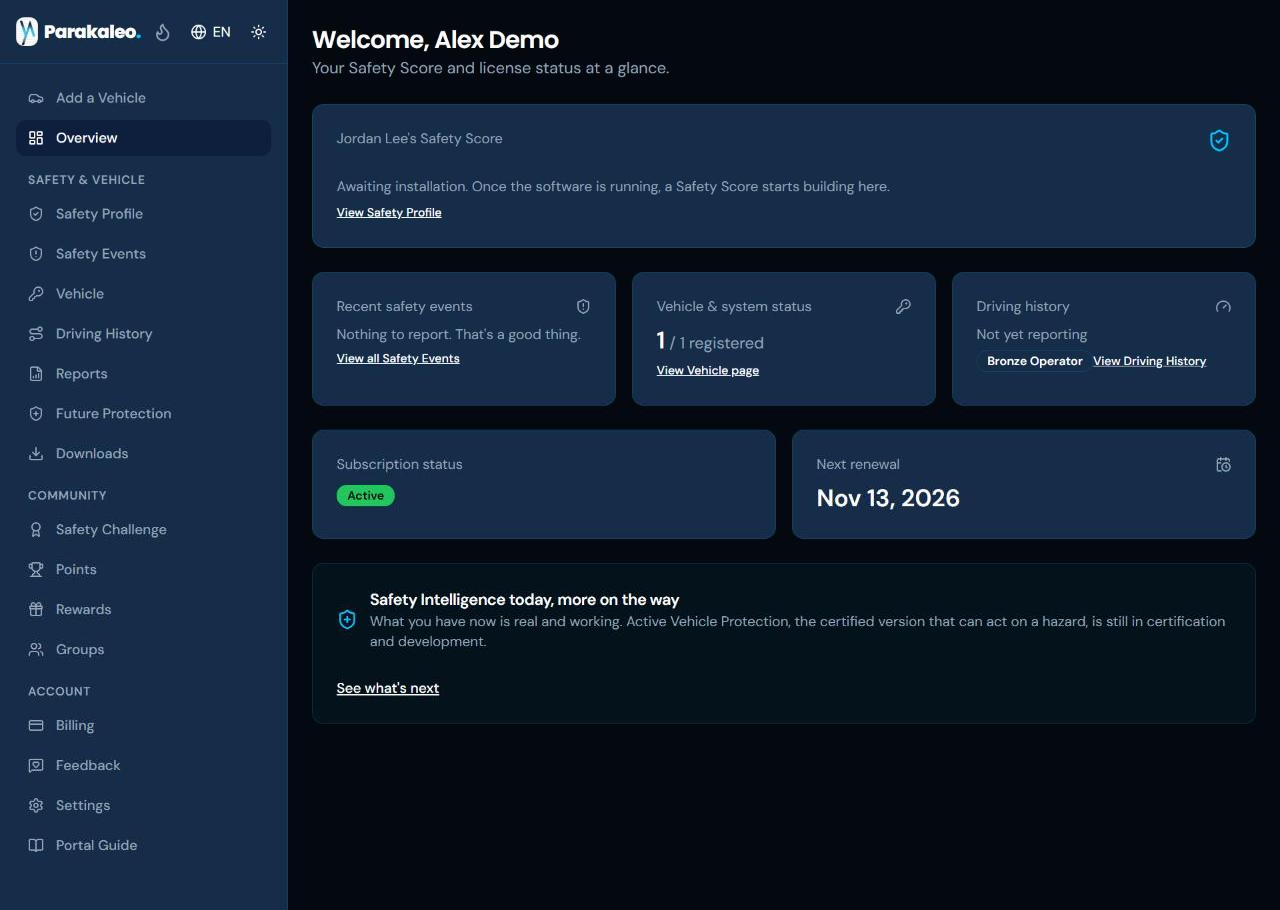The height and width of the screenshot is (910, 1280).
Task: Click the Add a Vehicle car icon
Action: (36, 98)
